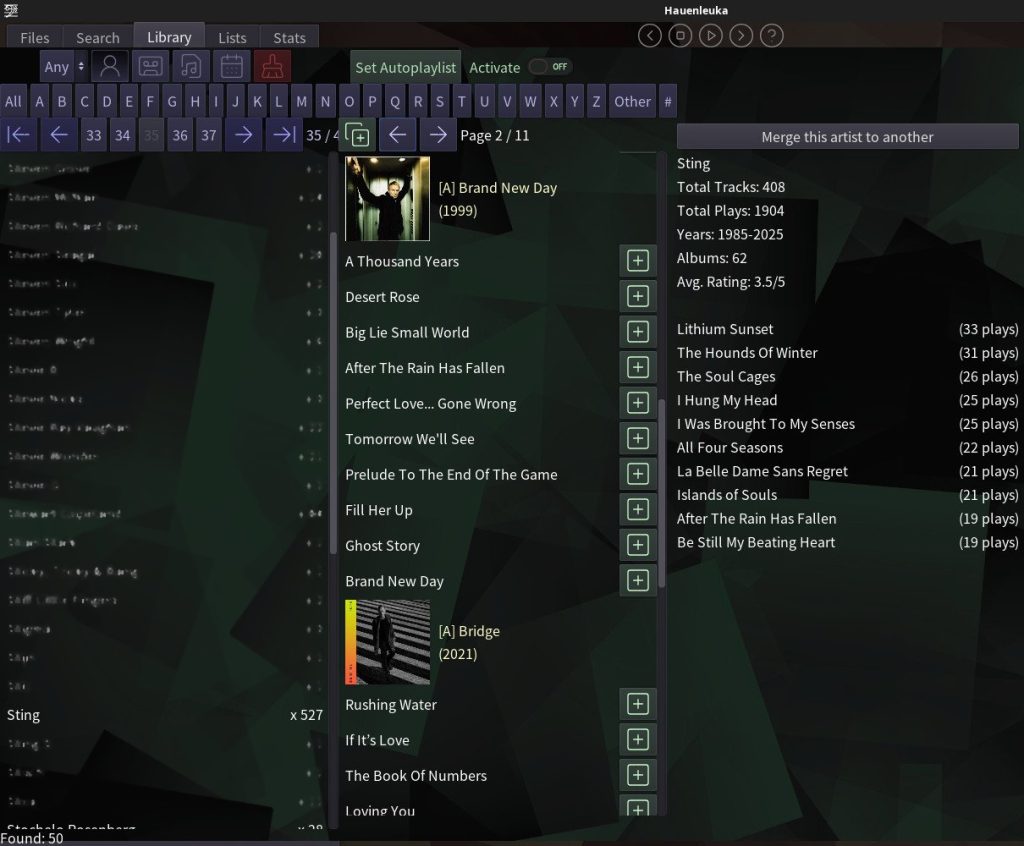
Task: Open the Lists tab
Action: [x=232, y=38]
